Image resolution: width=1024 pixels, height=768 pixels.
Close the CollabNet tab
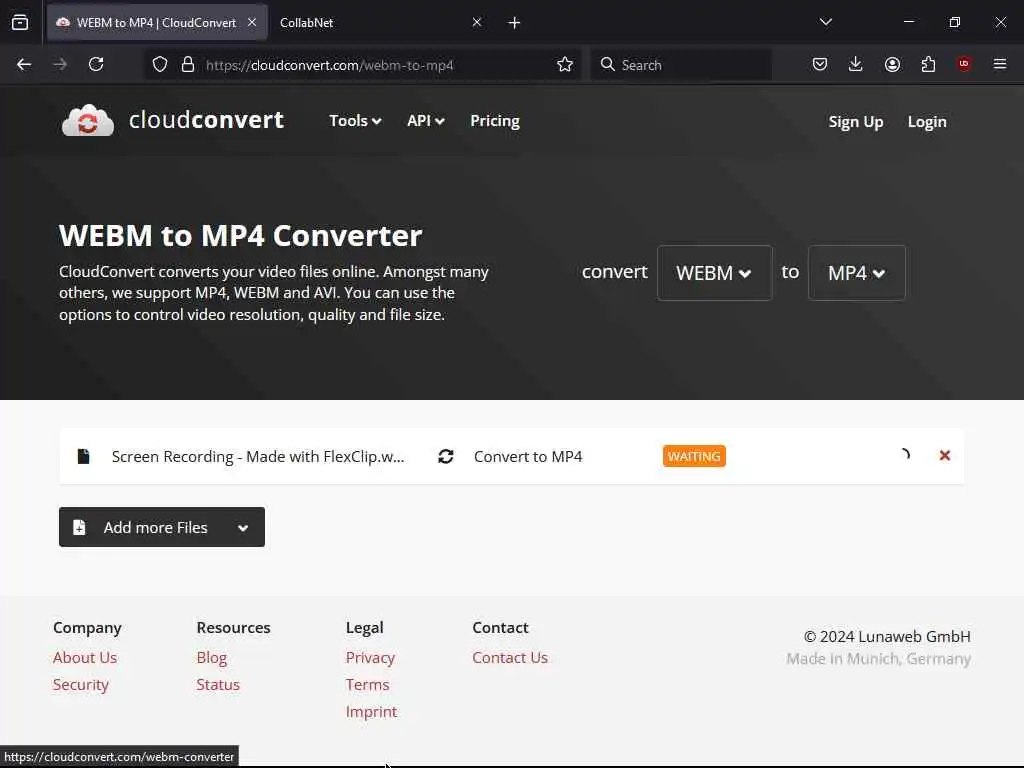coord(477,22)
